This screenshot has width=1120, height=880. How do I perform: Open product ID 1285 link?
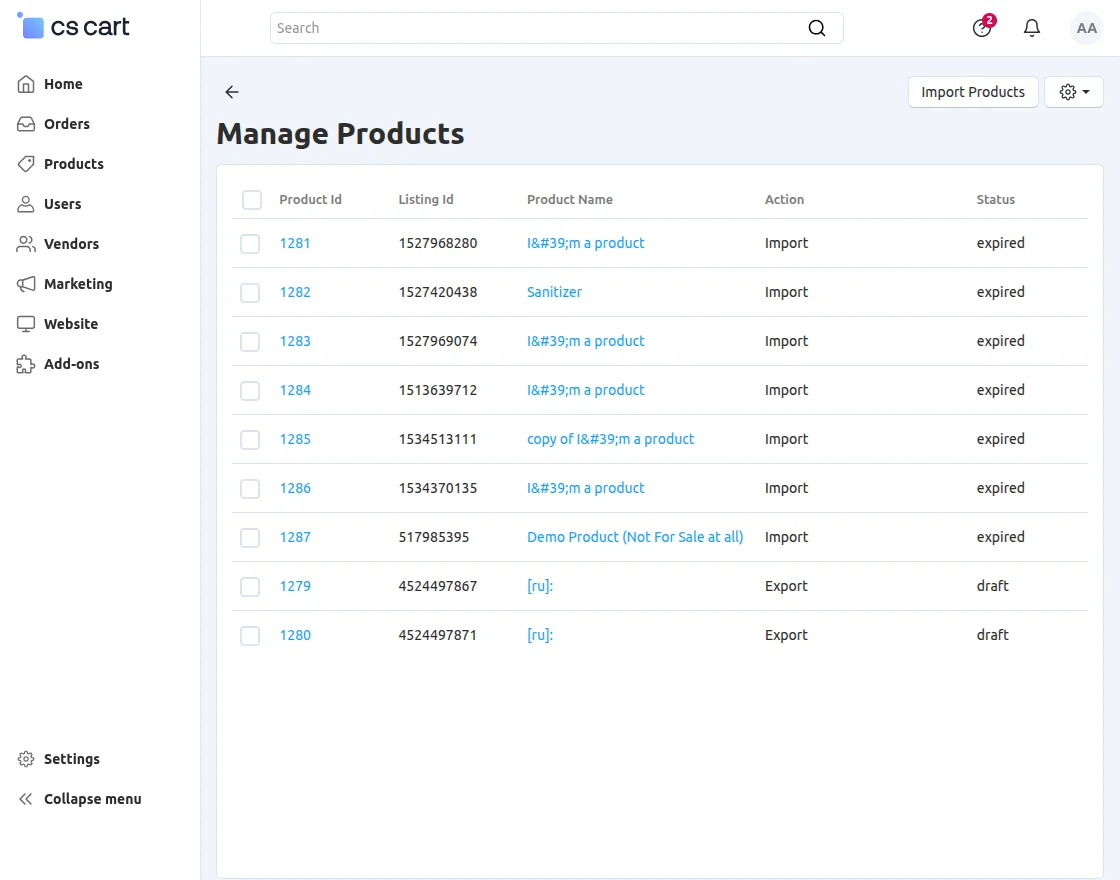coord(295,440)
